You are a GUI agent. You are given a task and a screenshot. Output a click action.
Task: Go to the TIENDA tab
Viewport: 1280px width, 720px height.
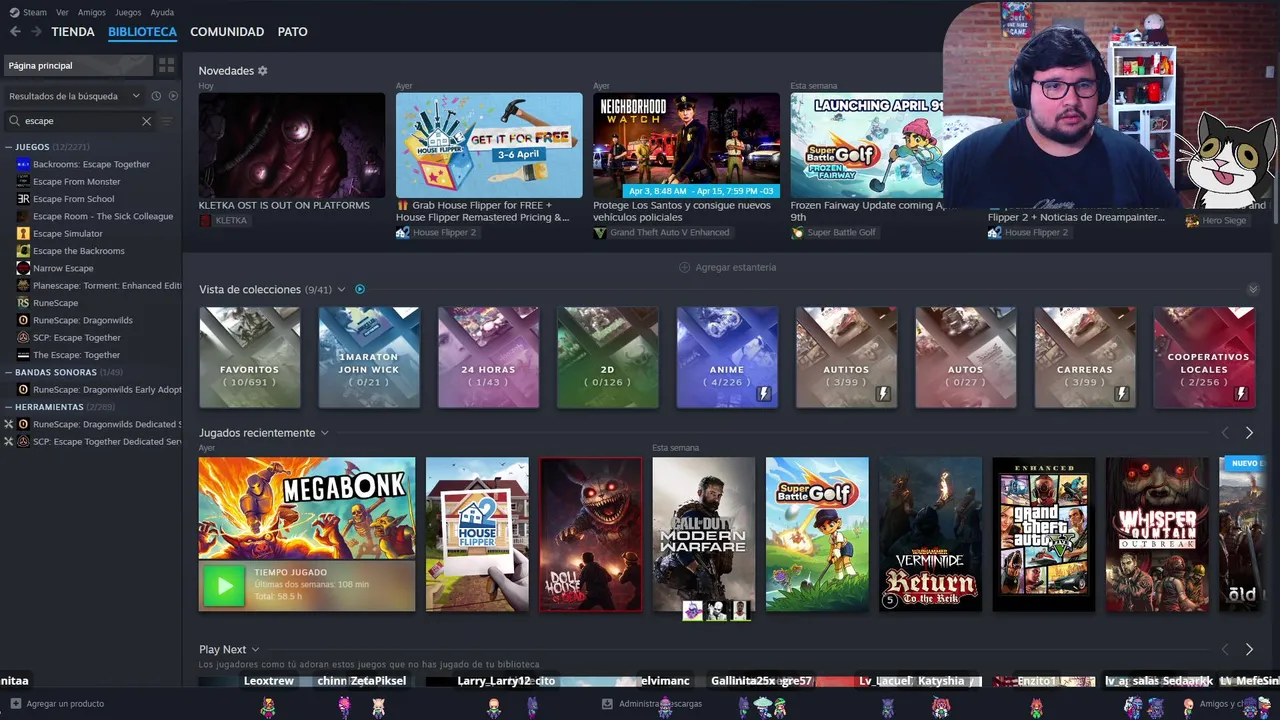73,32
